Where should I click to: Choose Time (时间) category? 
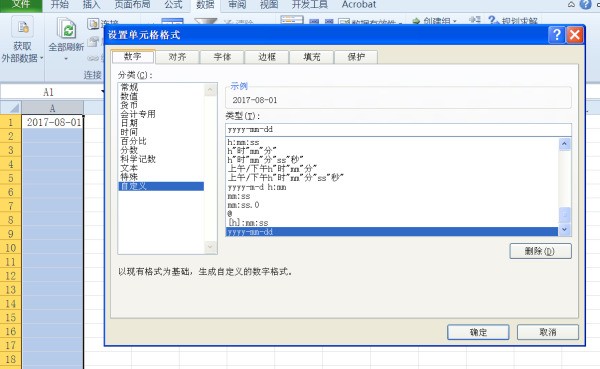(129, 132)
